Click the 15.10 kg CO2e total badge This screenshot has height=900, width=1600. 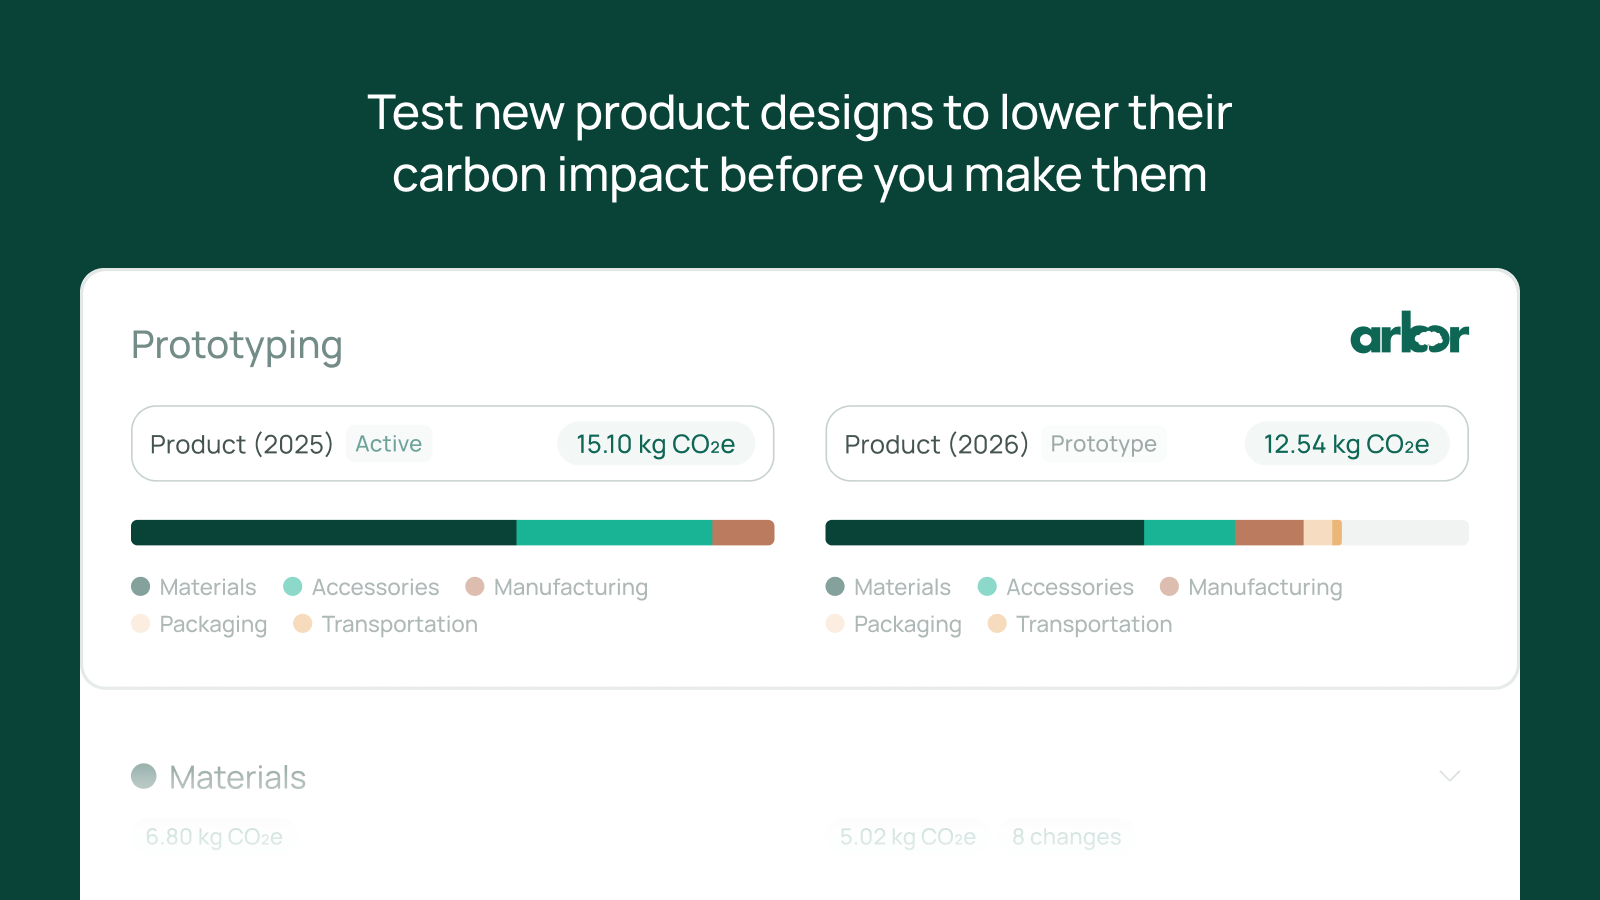click(x=656, y=444)
